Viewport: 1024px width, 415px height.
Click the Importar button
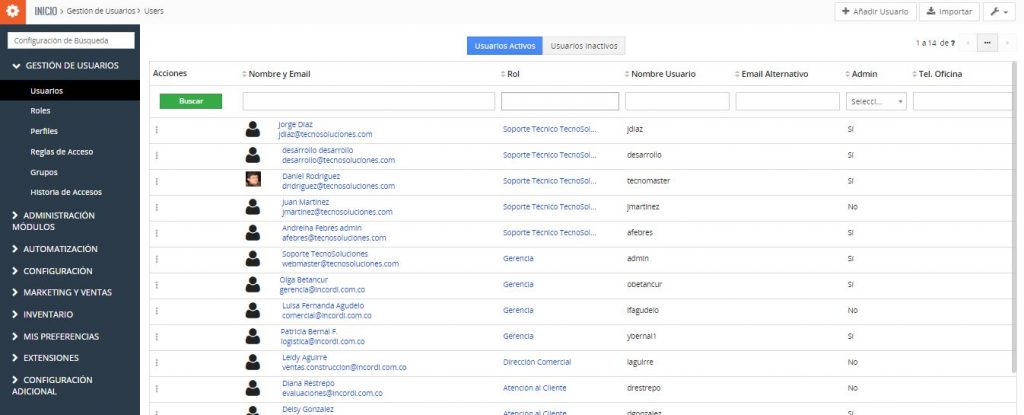945,12
